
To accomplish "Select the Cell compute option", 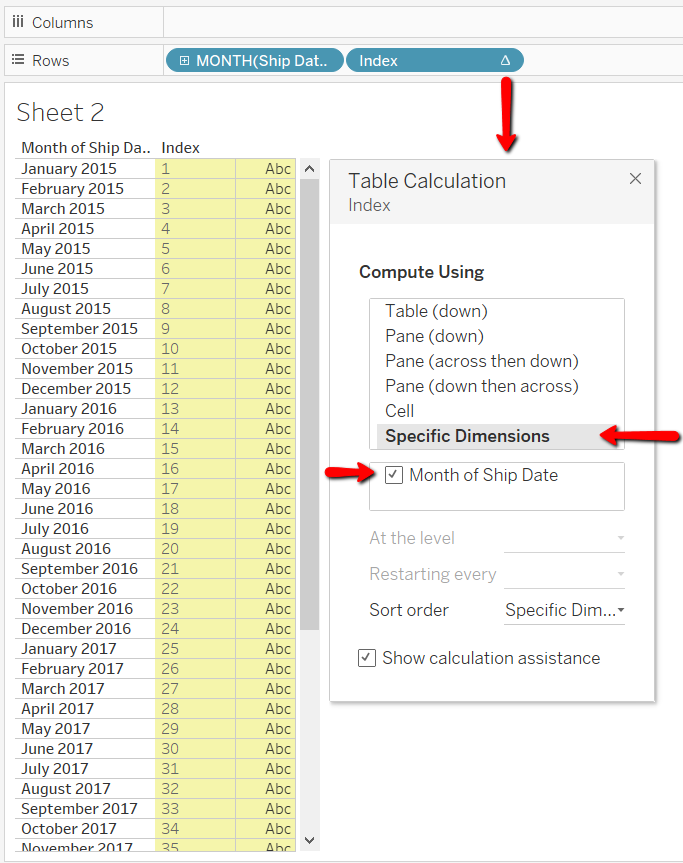I will point(399,411).
